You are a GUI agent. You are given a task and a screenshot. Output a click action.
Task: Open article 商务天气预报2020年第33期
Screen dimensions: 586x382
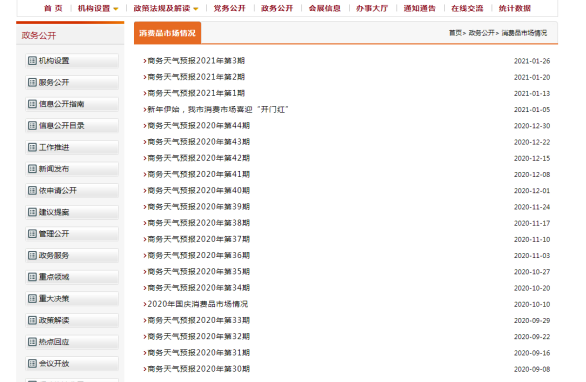click(x=198, y=320)
